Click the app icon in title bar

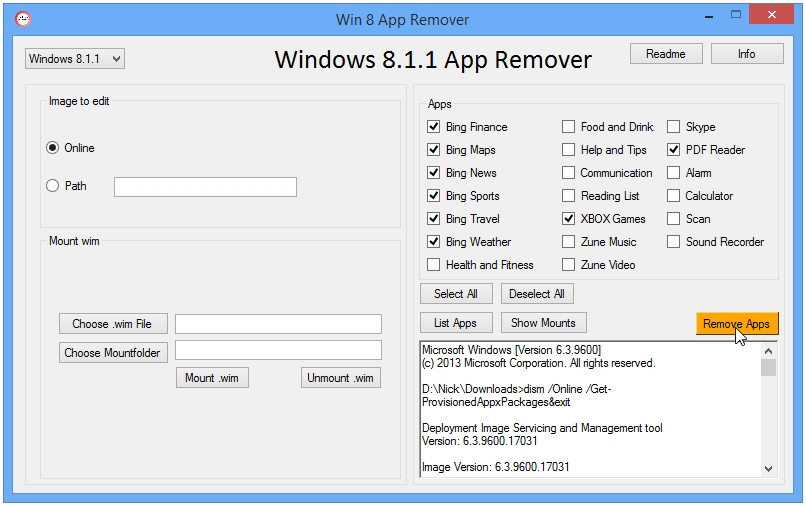coord(23,19)
